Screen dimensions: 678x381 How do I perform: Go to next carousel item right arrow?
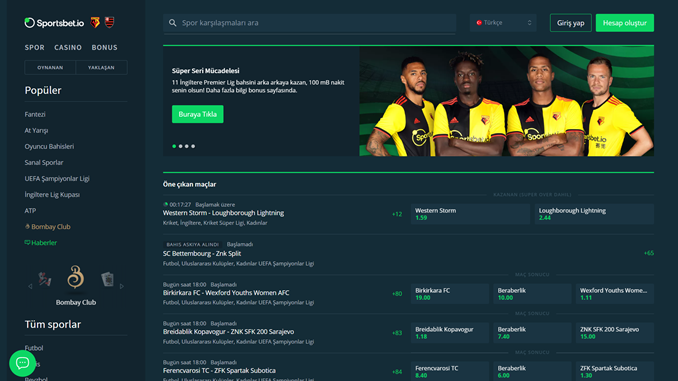pyautogui.click(x=122, y=286)
